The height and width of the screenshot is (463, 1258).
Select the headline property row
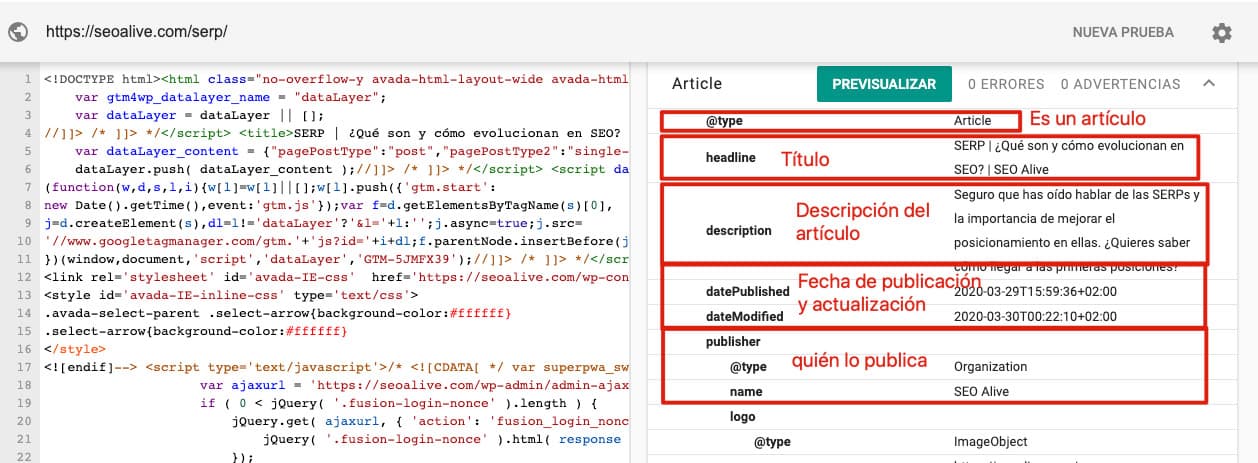(x=950, y=158)
